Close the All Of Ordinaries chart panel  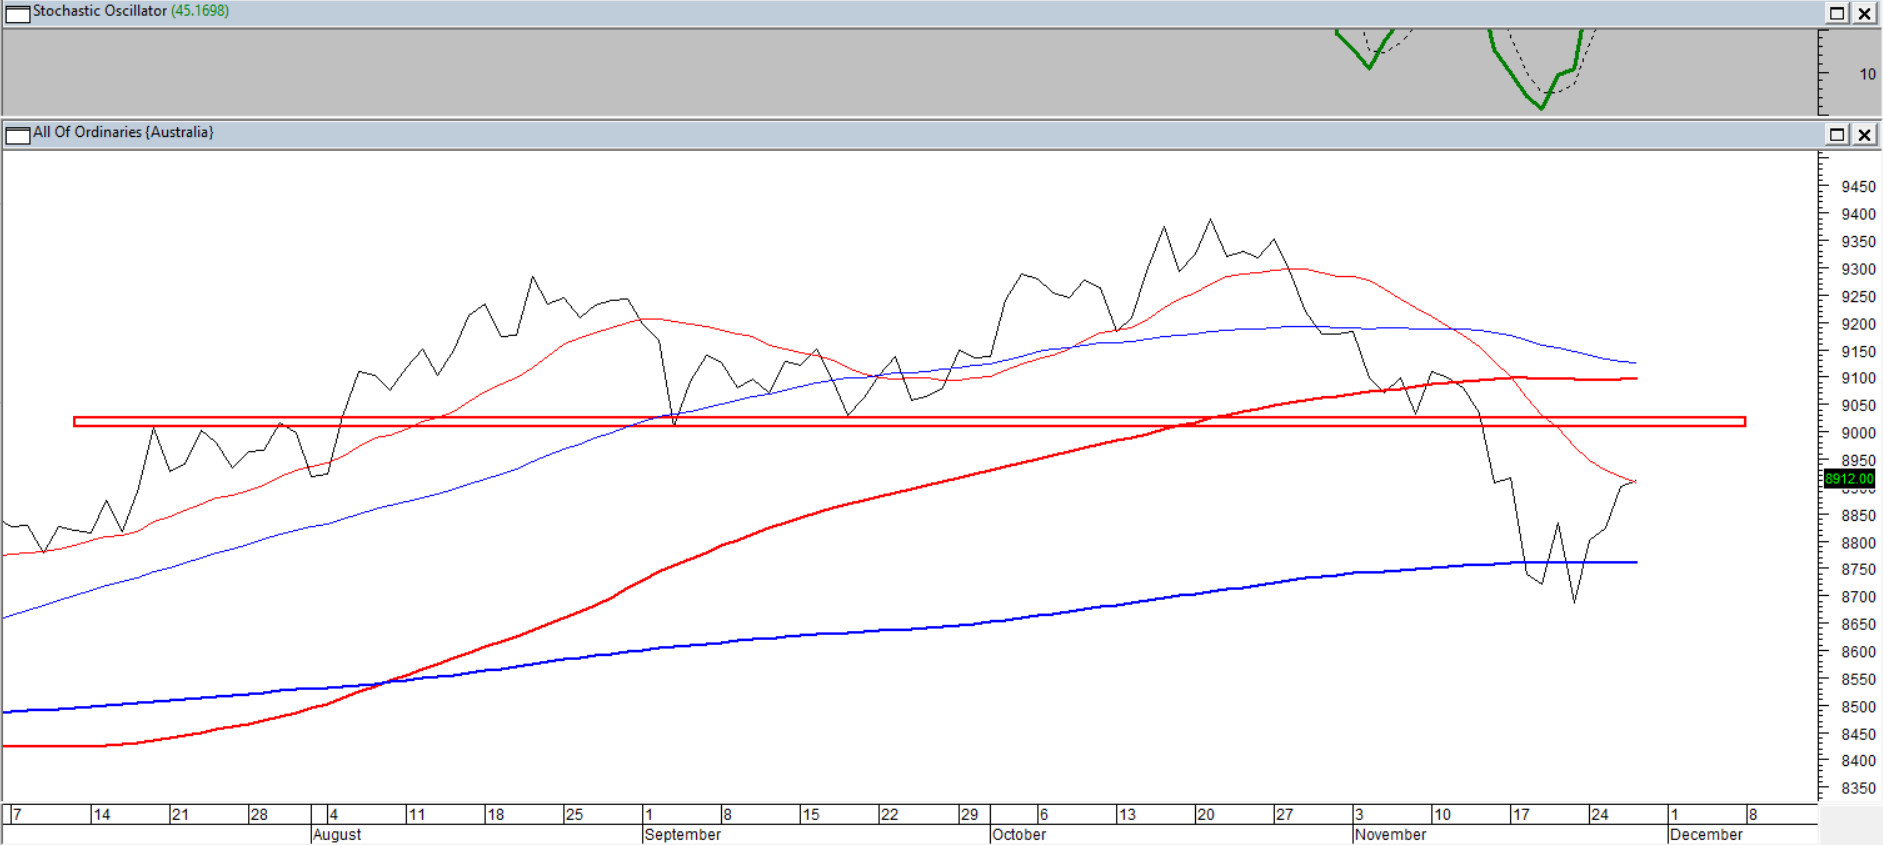click(x=1865, y=134)
